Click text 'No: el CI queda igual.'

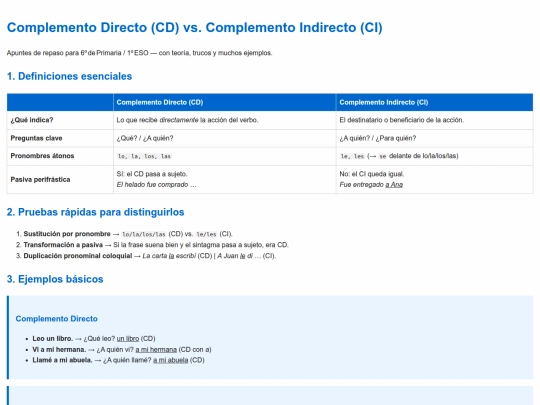pyautogui.click(x=372, y=174)
